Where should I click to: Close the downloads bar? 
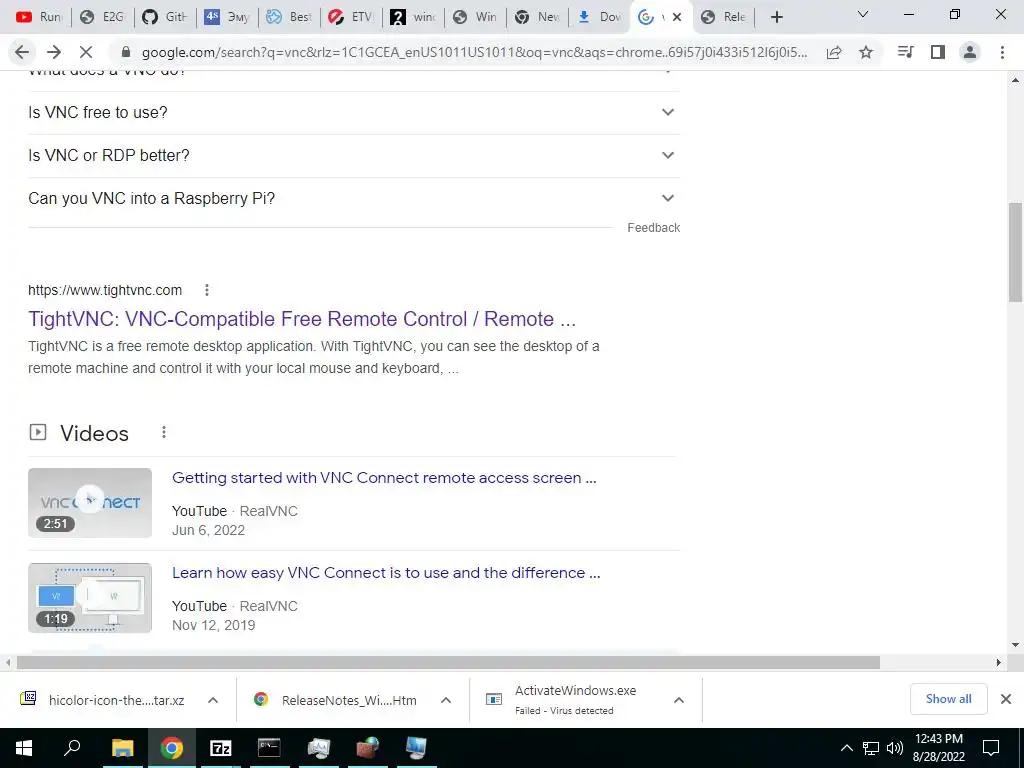1006,699
